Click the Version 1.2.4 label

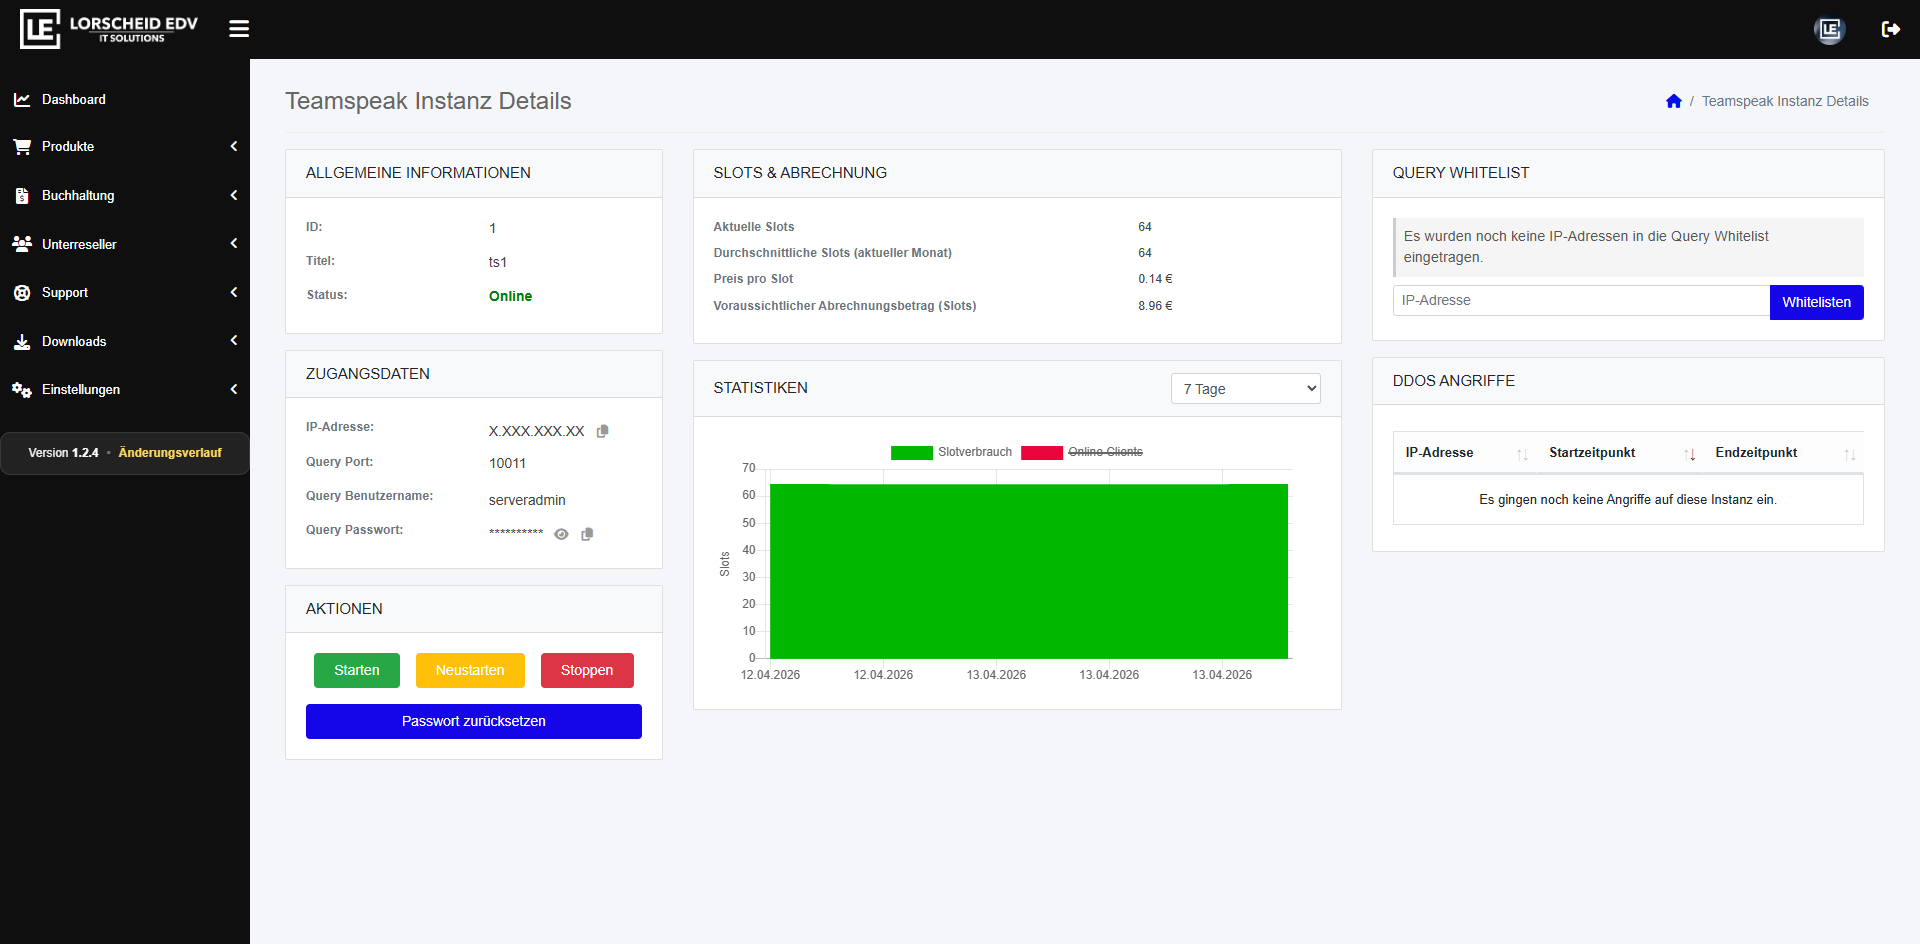[63, 453]
